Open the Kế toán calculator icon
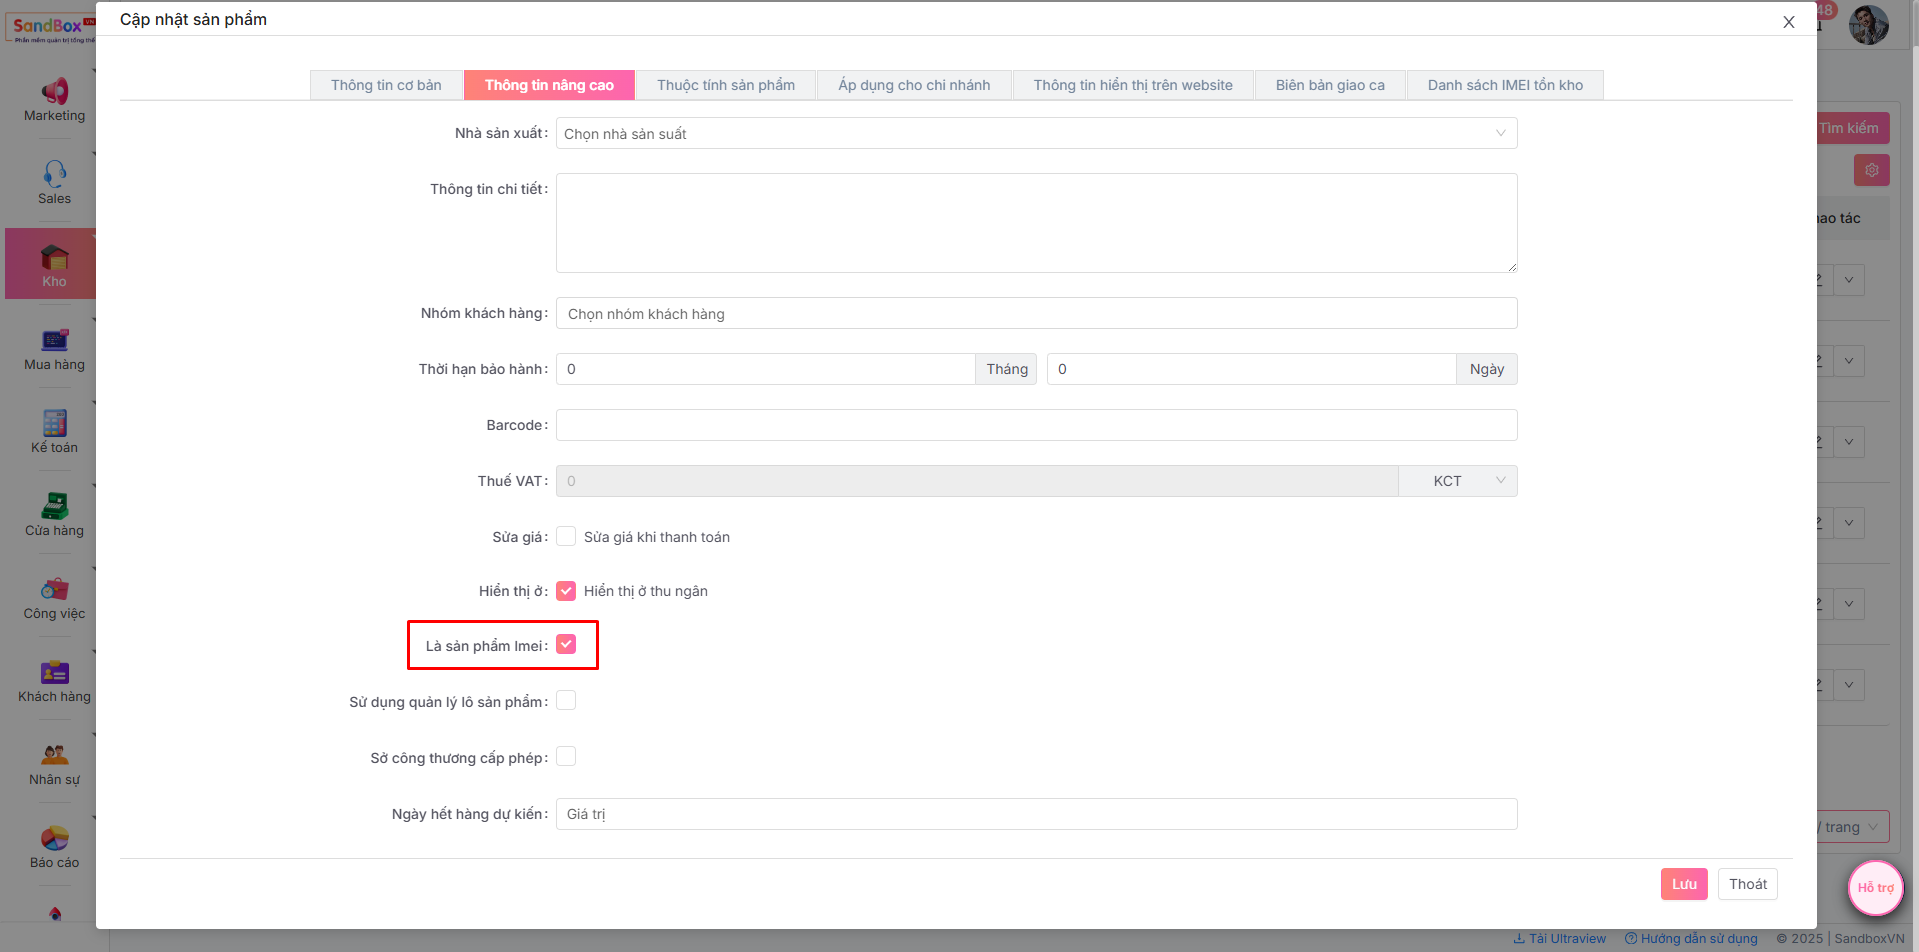This screenshot has width=1919, height=952. (55, 423)
